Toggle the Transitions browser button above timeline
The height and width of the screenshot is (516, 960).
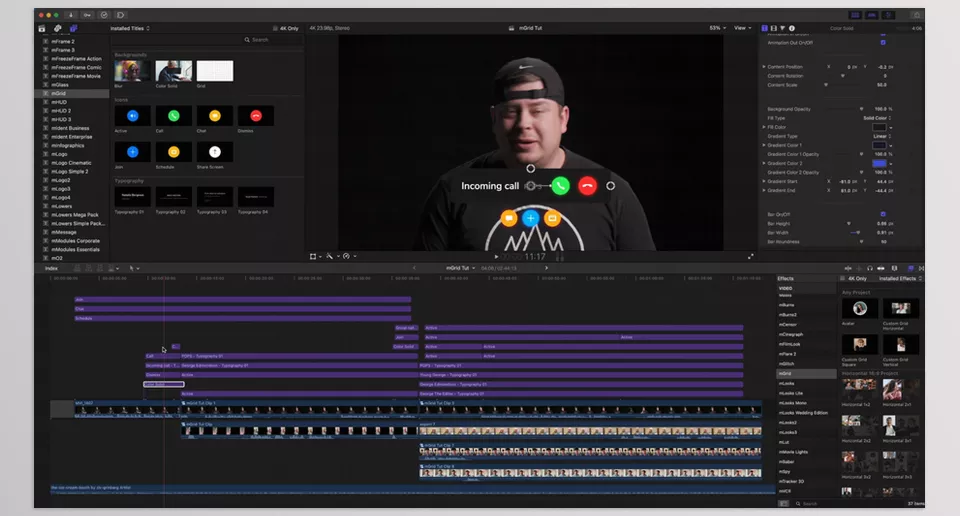(x=921, y=268)
